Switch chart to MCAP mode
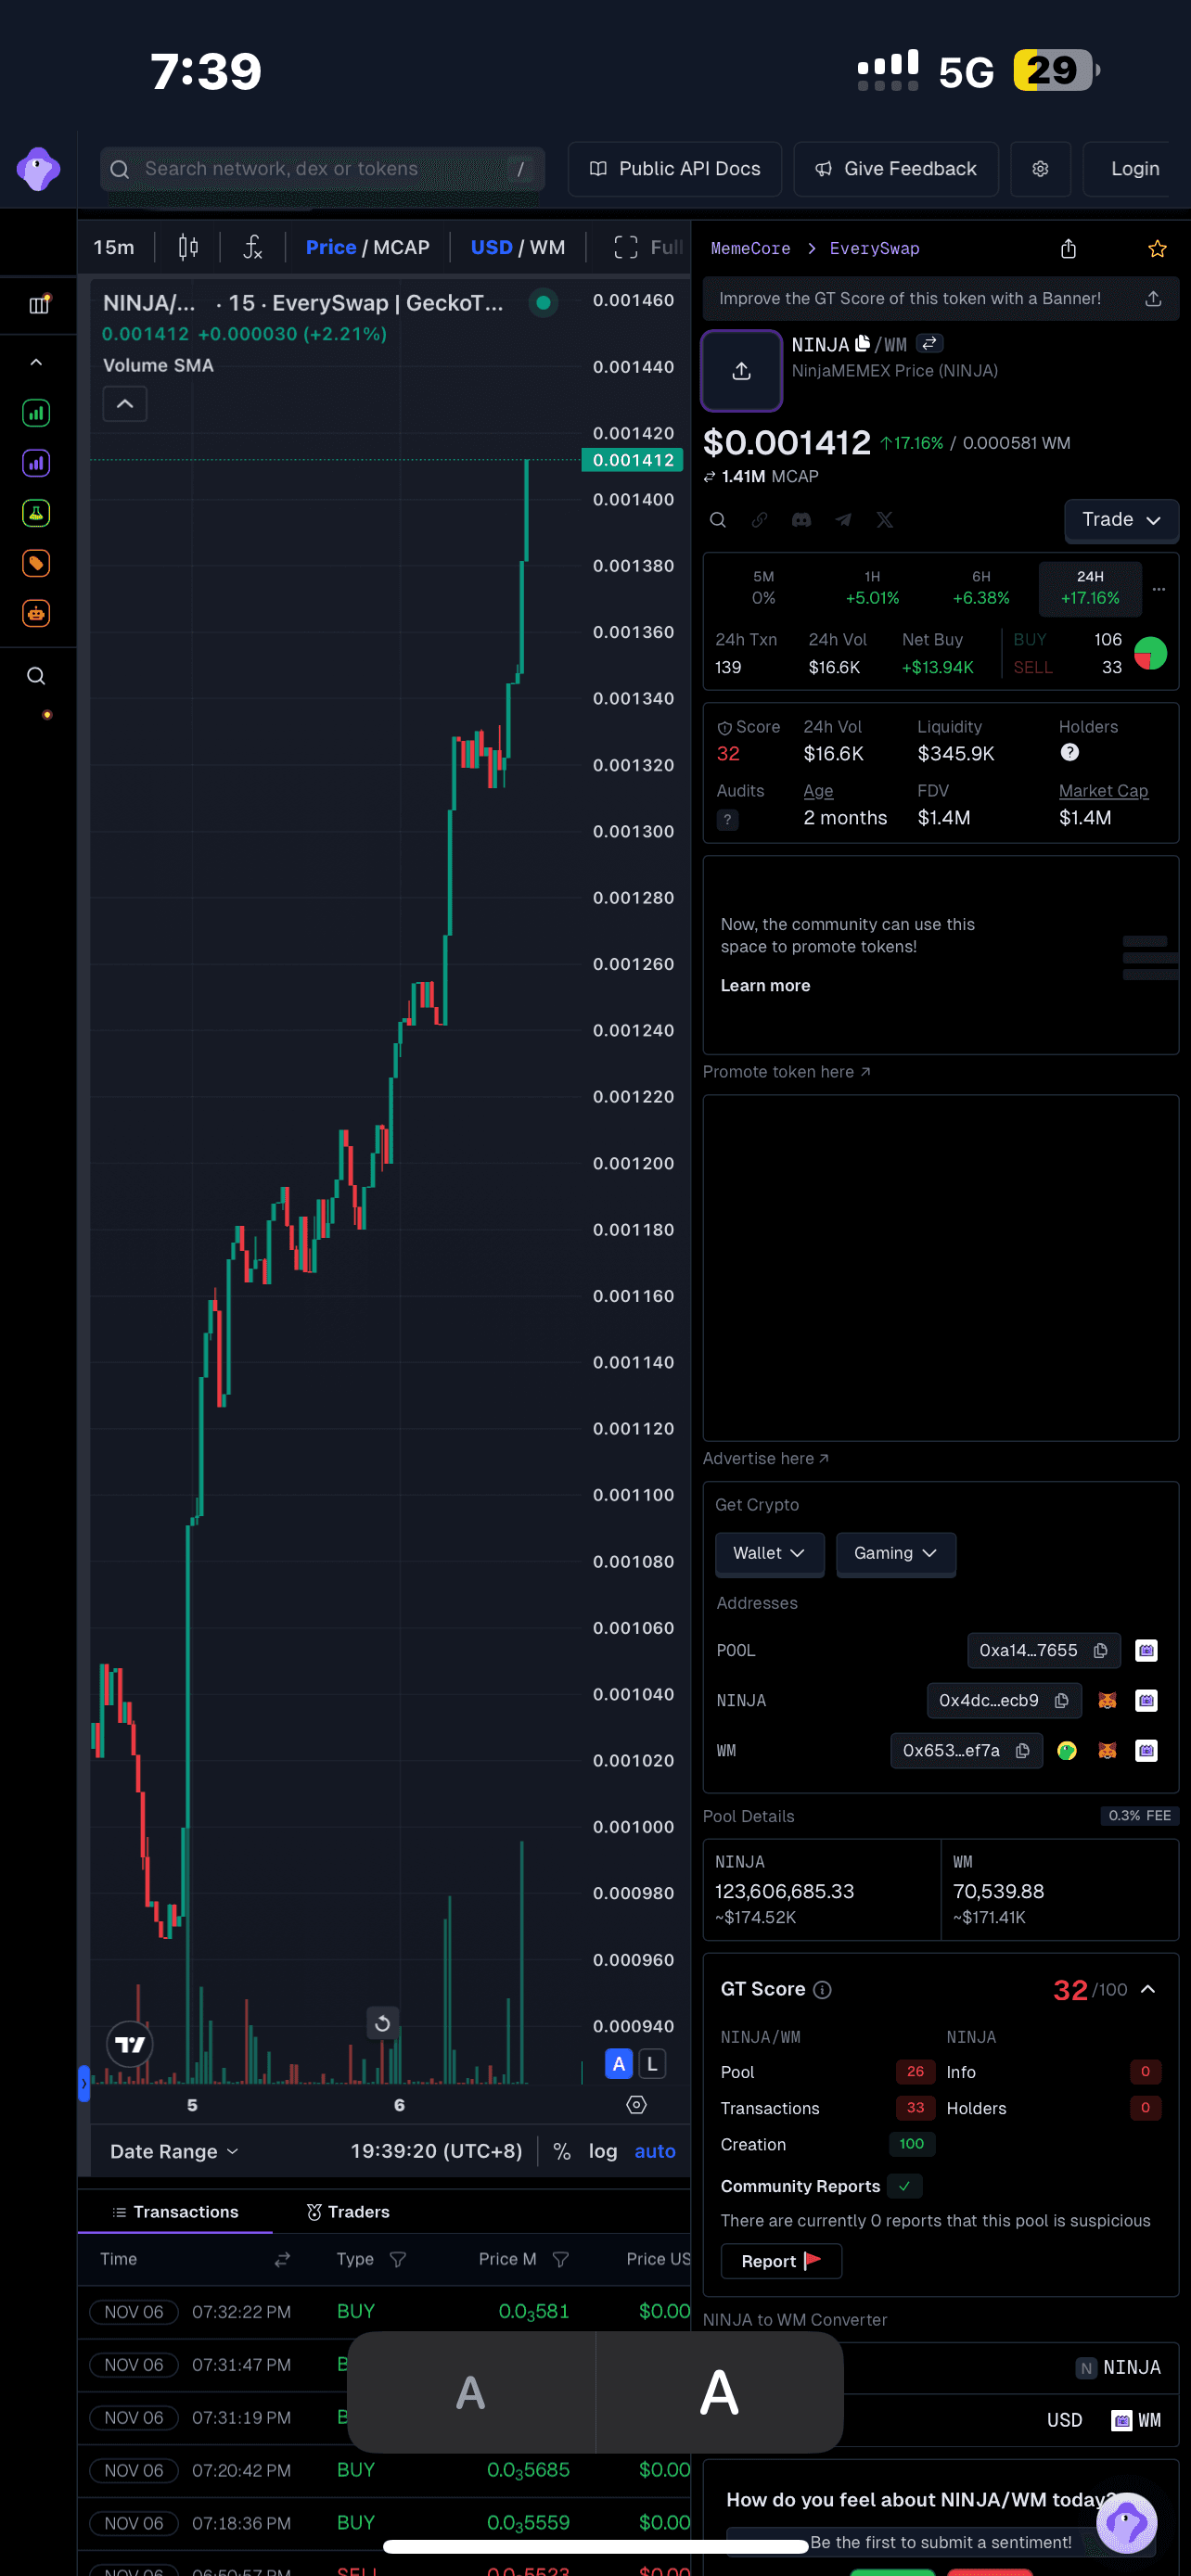 coord(401,247)
